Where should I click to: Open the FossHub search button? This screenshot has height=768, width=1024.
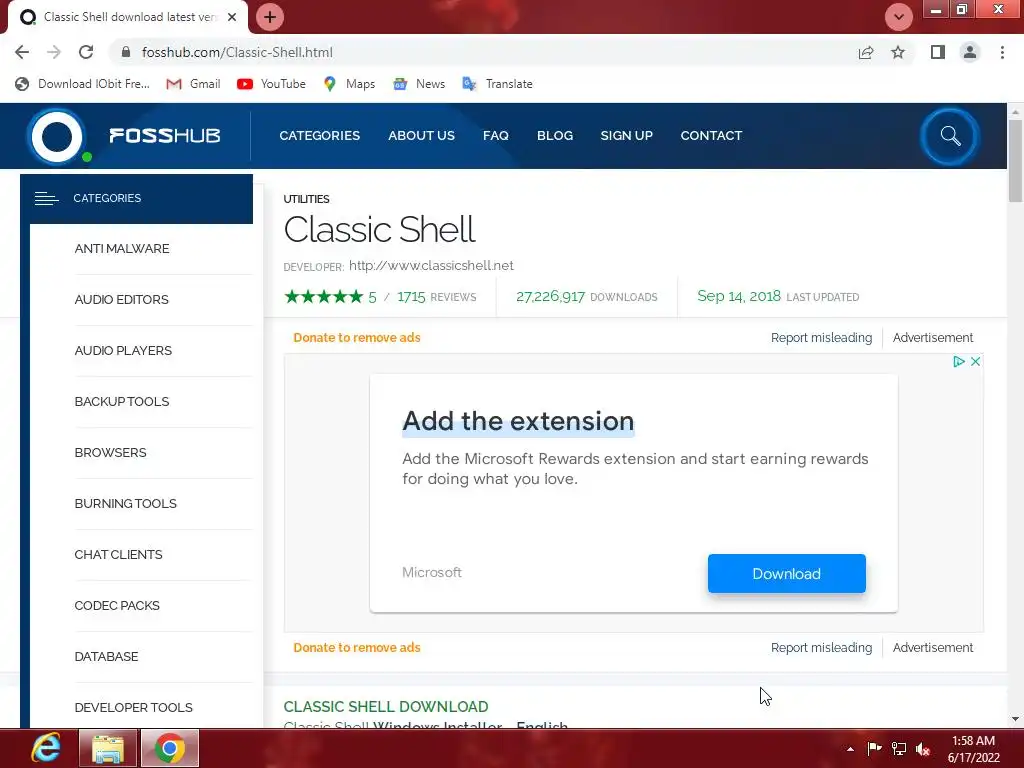click(950, 136)
